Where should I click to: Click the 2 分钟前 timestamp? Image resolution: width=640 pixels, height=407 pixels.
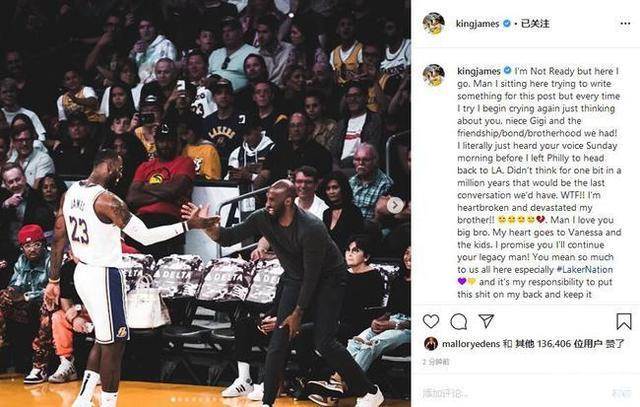[x=436, y=362]
